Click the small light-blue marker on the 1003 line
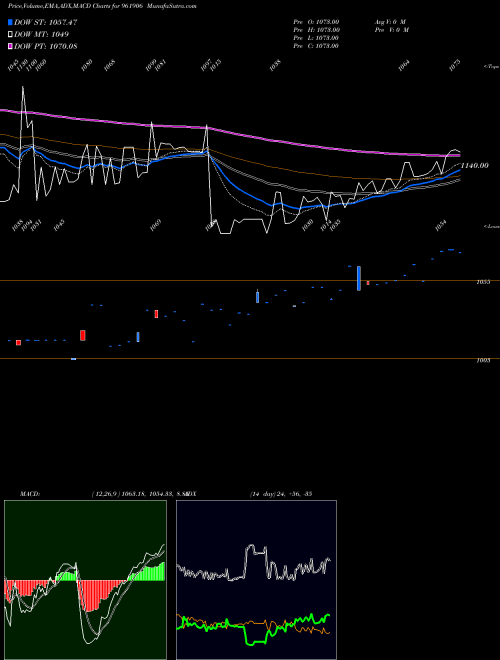The height and width of the screenshot is (660, 500). click(73, 359)
